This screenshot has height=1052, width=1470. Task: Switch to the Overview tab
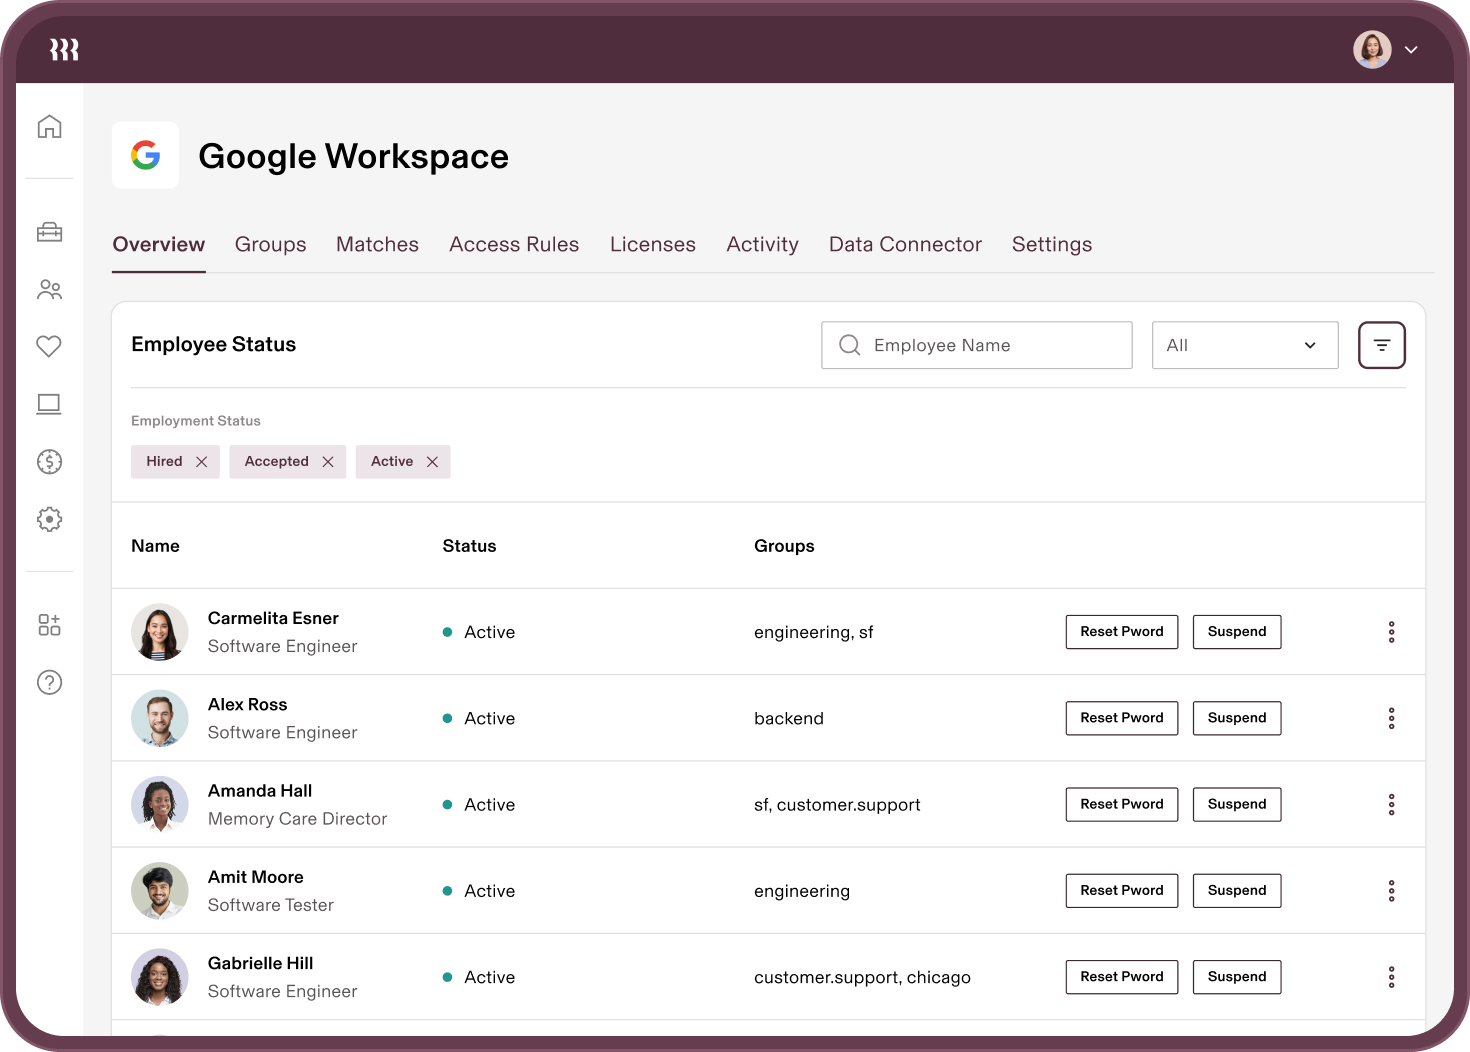click(159, 245)
